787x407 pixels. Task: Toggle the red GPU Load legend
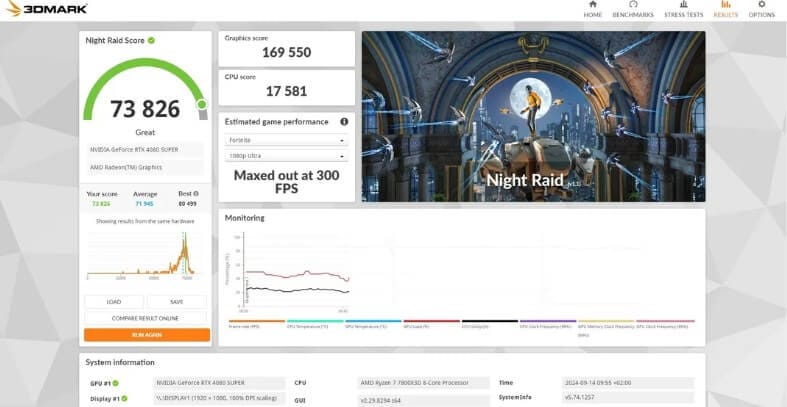click(x=432, y=324)
